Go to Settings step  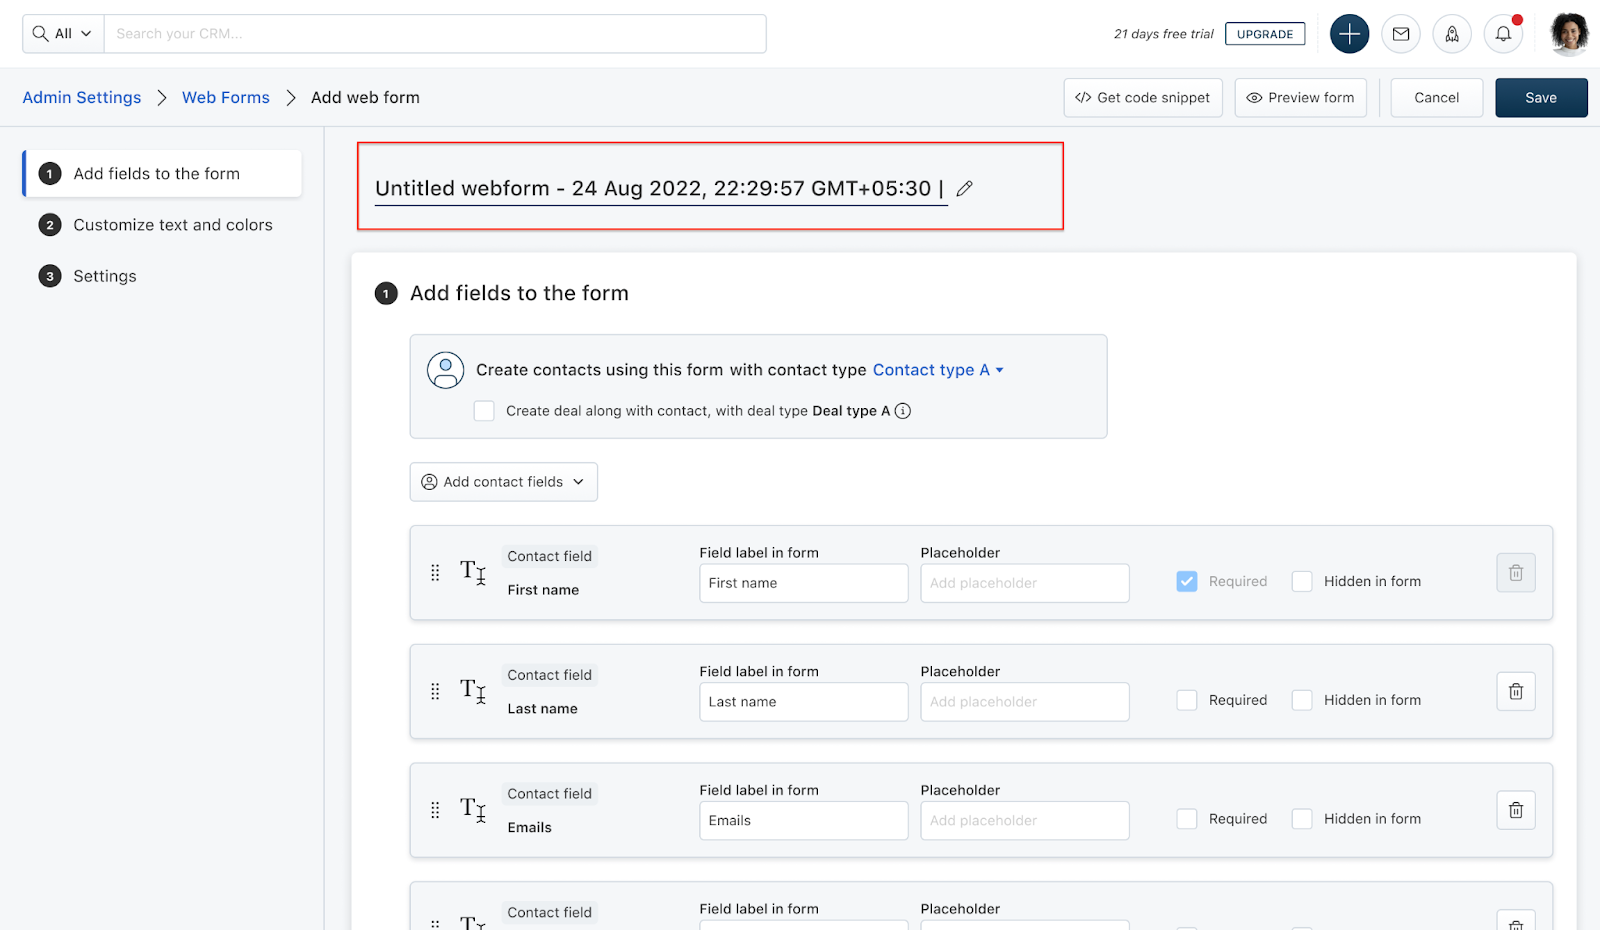tap(88, 276)
